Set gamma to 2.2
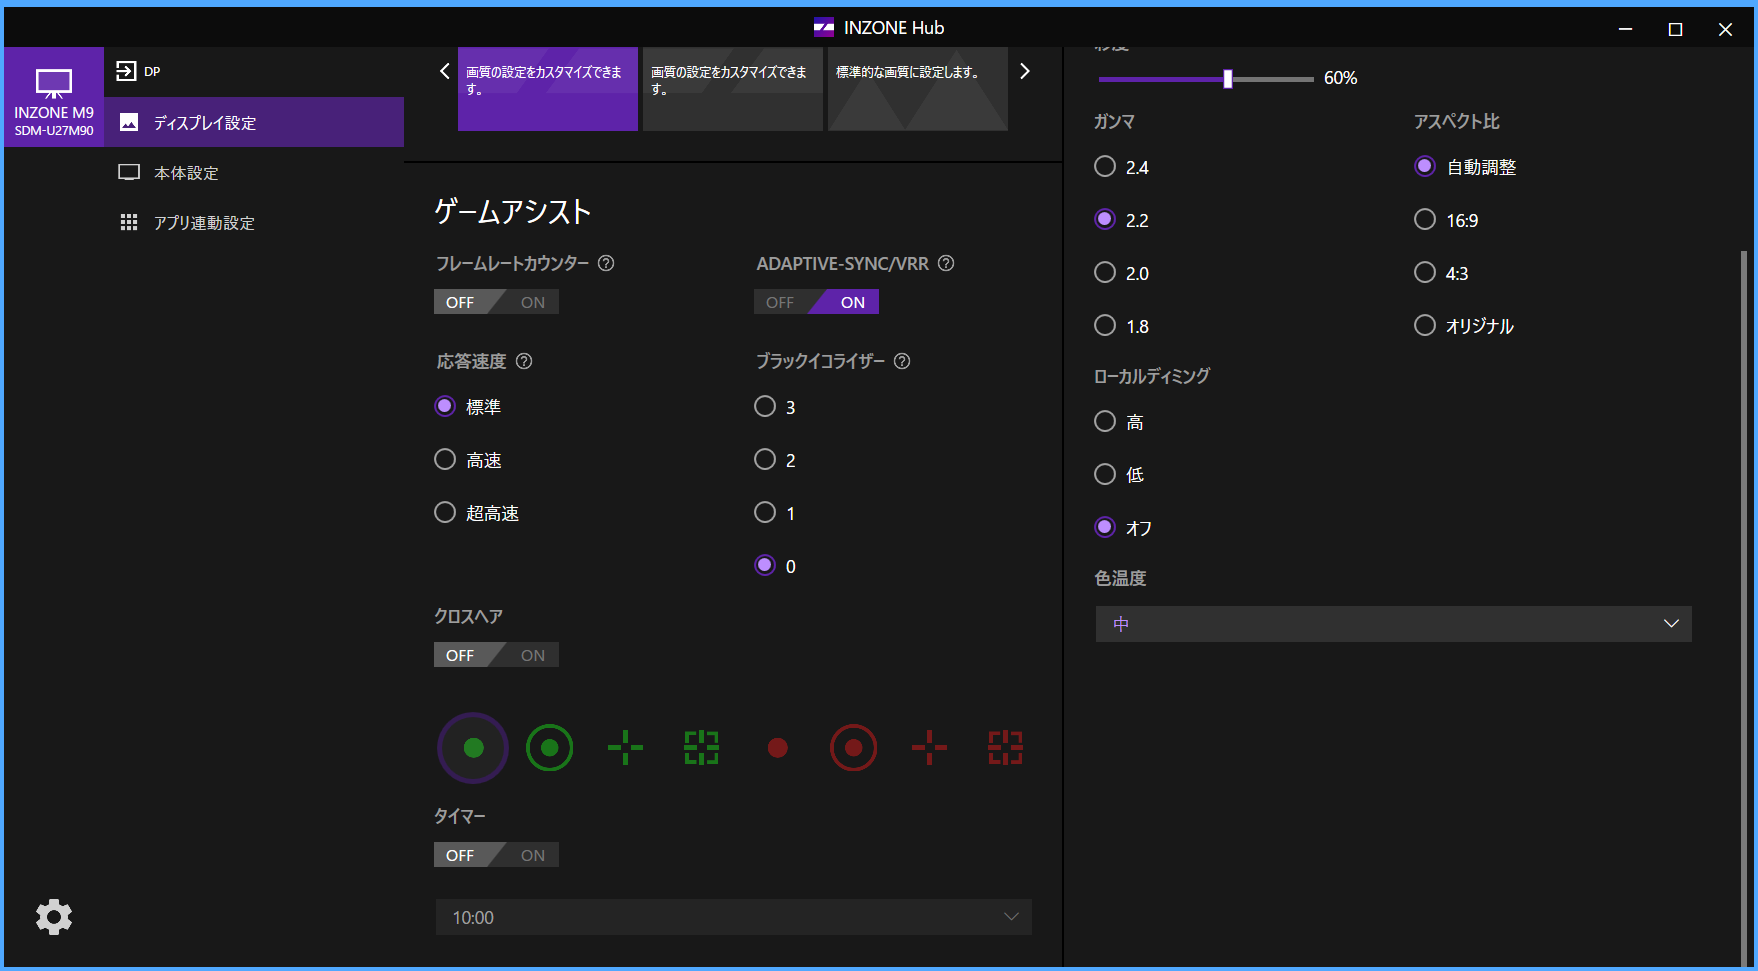The image size is (1758, 971). tap(1105, 219)
